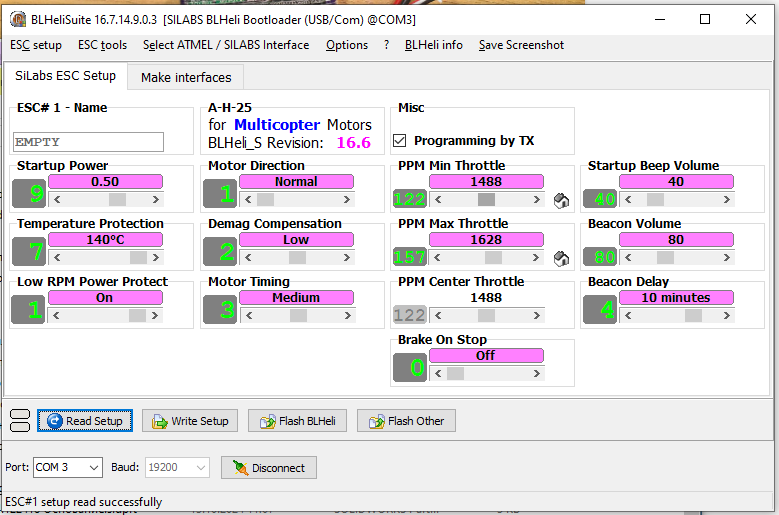Click the Demag Compensation slider thumb
Image resolution: width=779 pixels, height=515 pixels.
297,257
